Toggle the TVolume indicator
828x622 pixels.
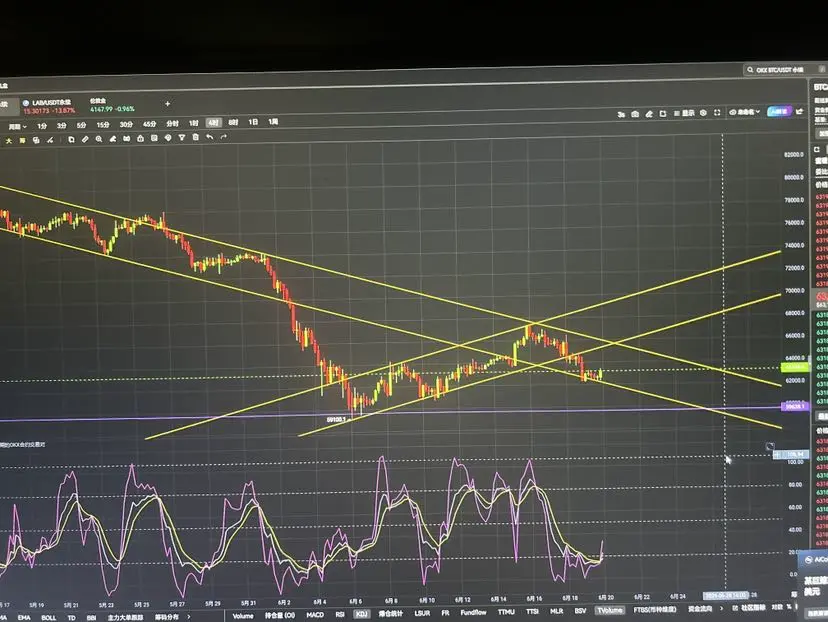pos(609,610)
